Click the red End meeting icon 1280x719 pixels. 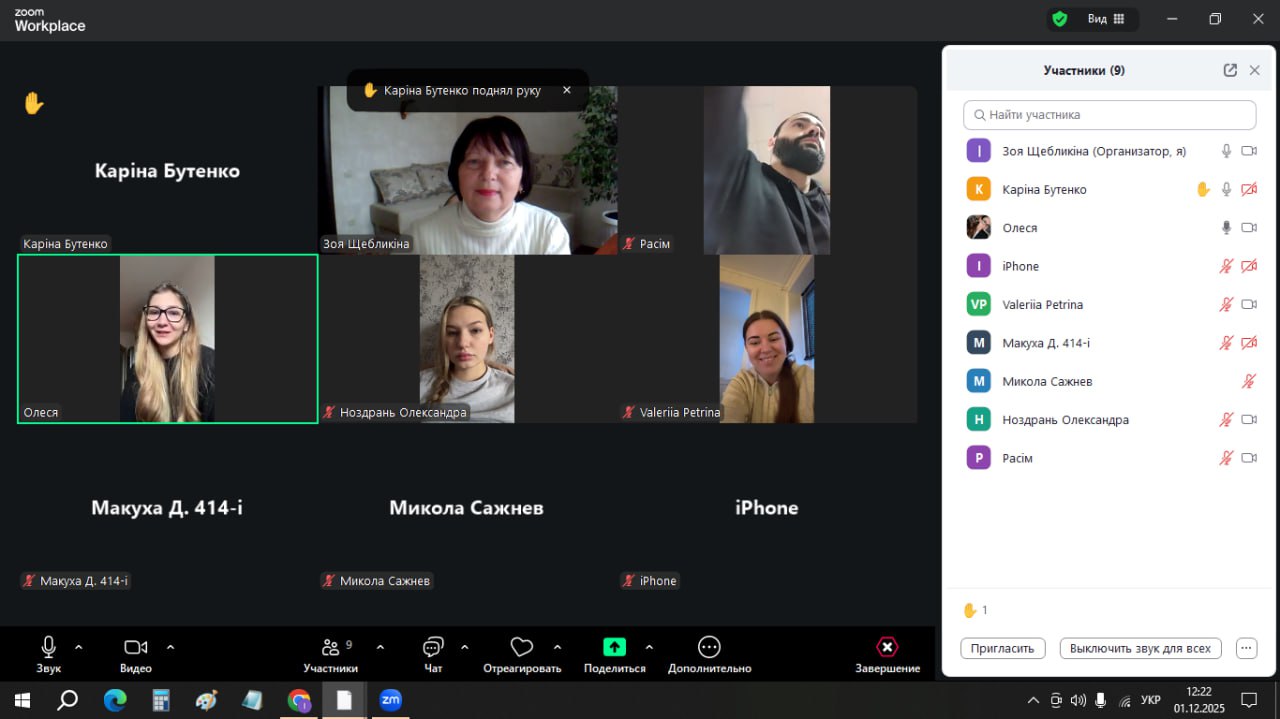(887, 647)
